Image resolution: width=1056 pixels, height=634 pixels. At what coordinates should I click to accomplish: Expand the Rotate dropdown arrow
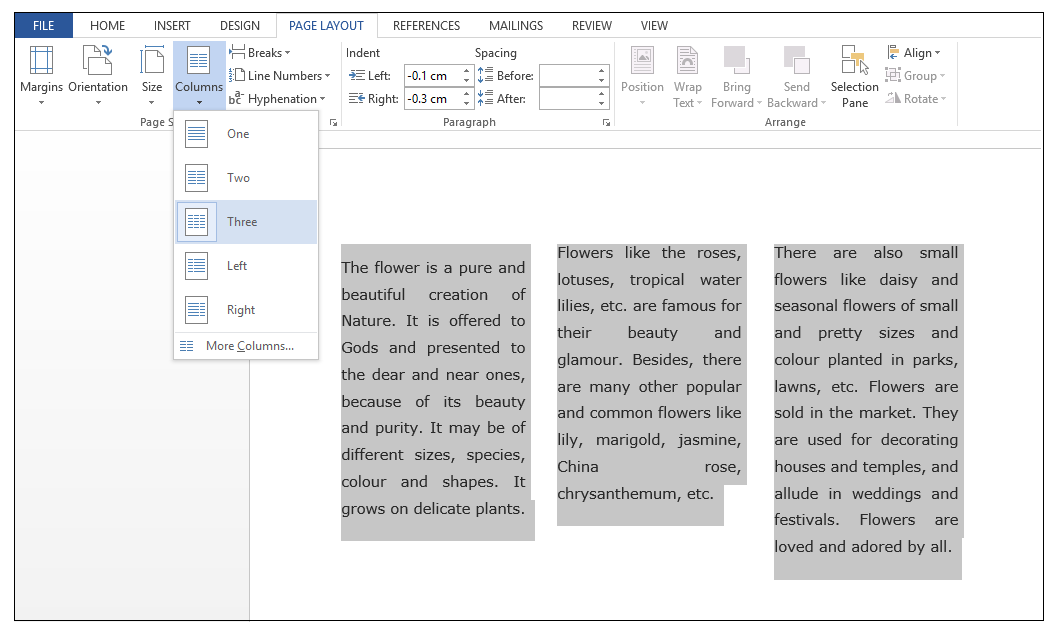point(944,99)
